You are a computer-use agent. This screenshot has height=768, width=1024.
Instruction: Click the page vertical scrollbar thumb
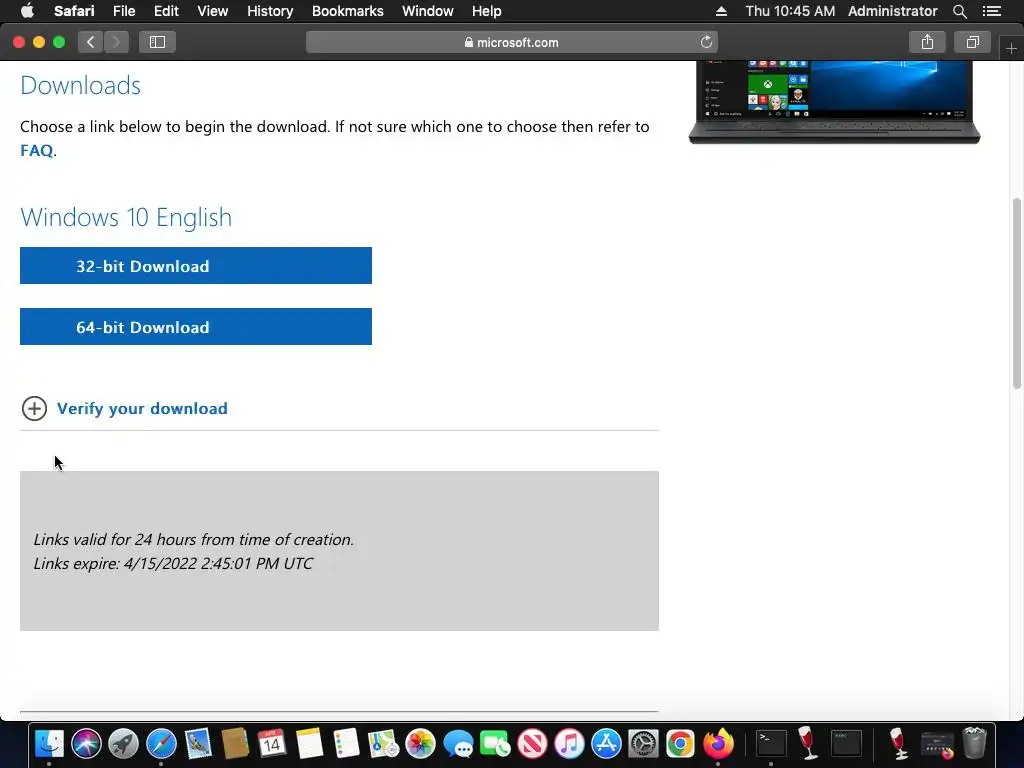click(1017, 293)
